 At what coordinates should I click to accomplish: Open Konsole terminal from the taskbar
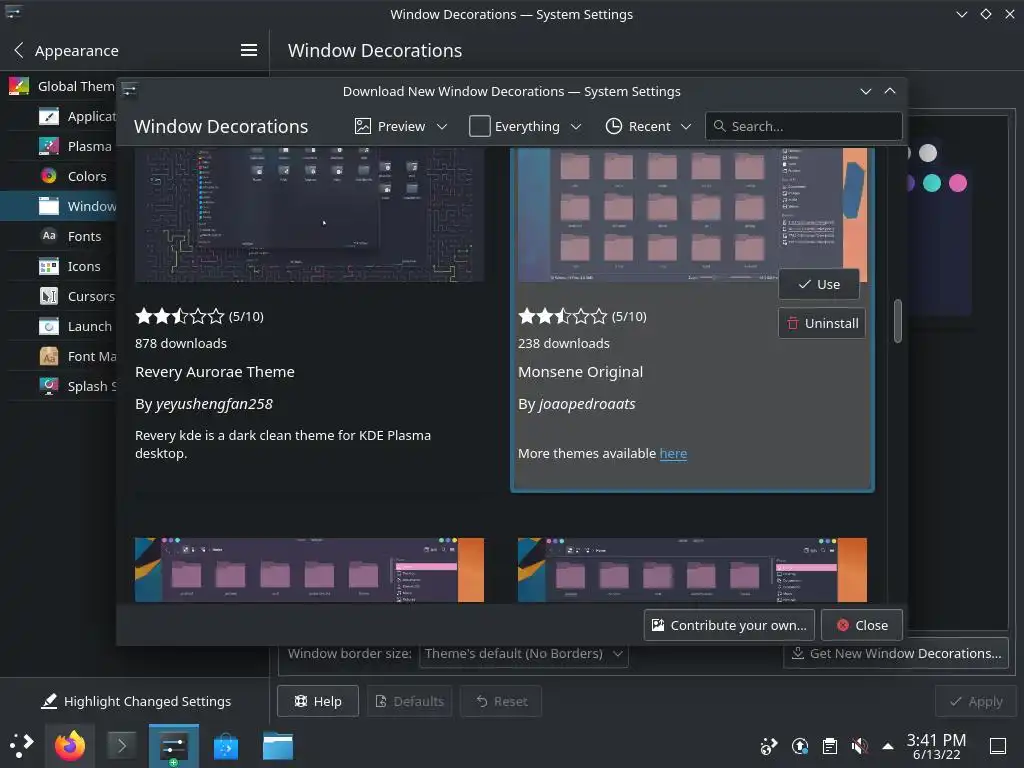(x=121, y=746)
